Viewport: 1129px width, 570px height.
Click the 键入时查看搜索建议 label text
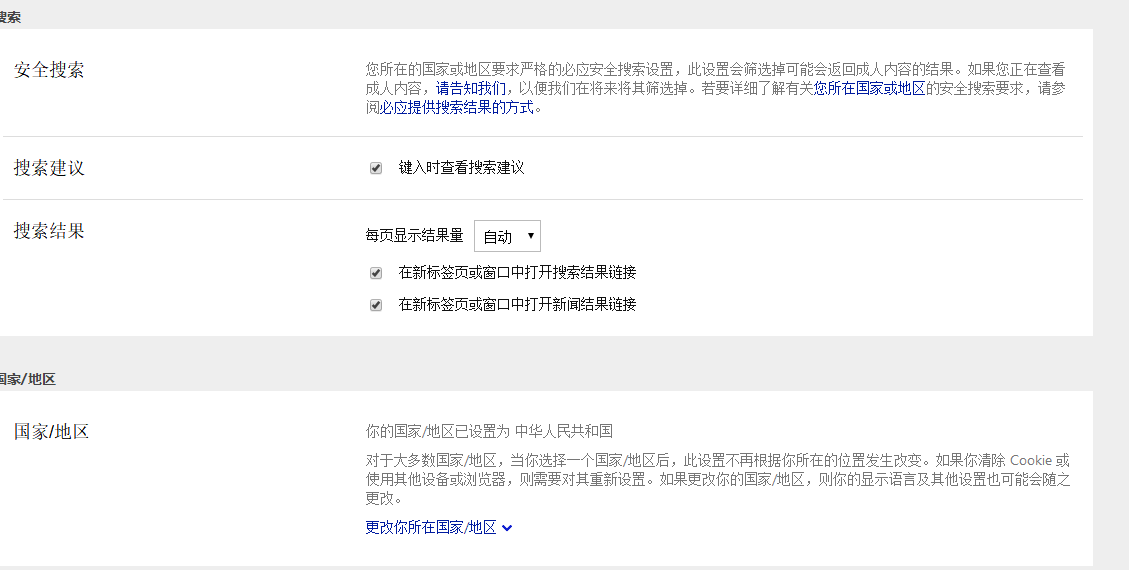tap(461, 167)
